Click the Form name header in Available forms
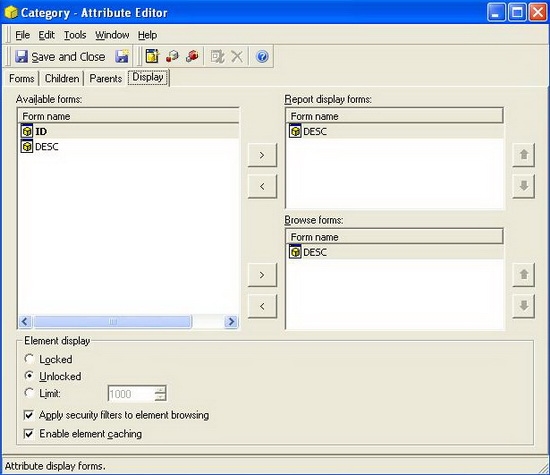 click(x=128, y=116)
